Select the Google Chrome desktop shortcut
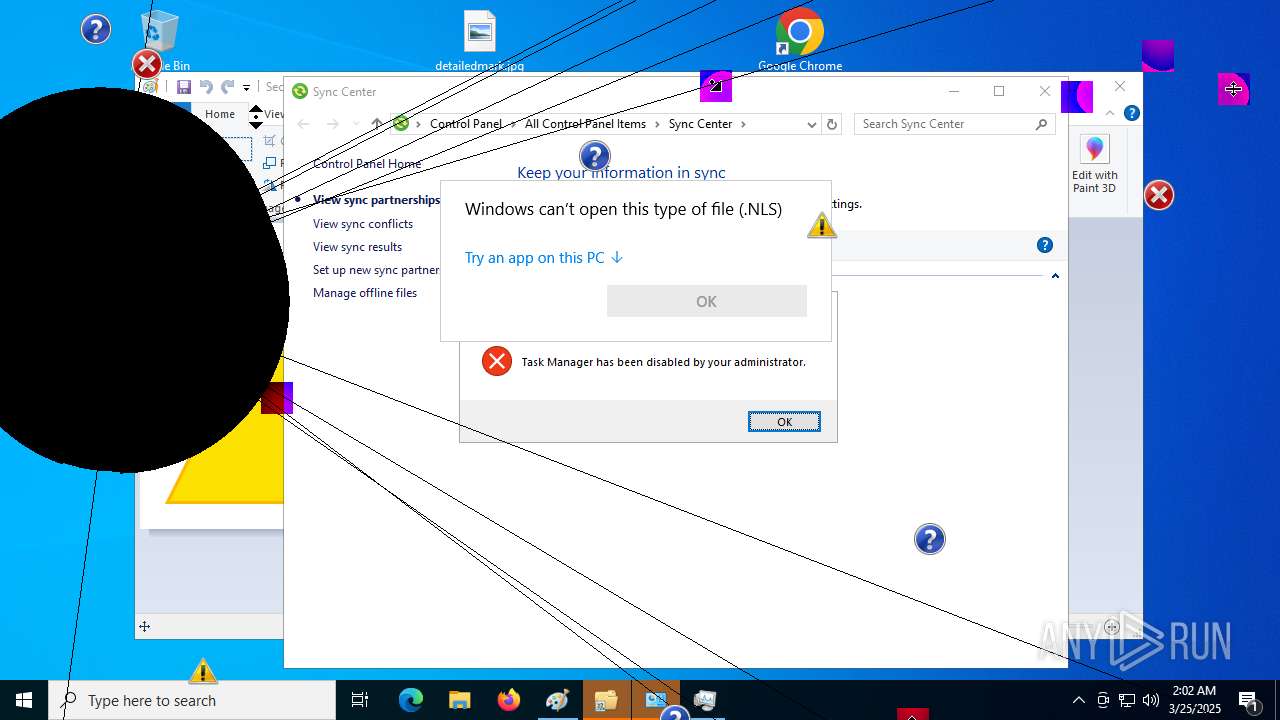The image size is (1280, 720). click(x=800, y=42)
